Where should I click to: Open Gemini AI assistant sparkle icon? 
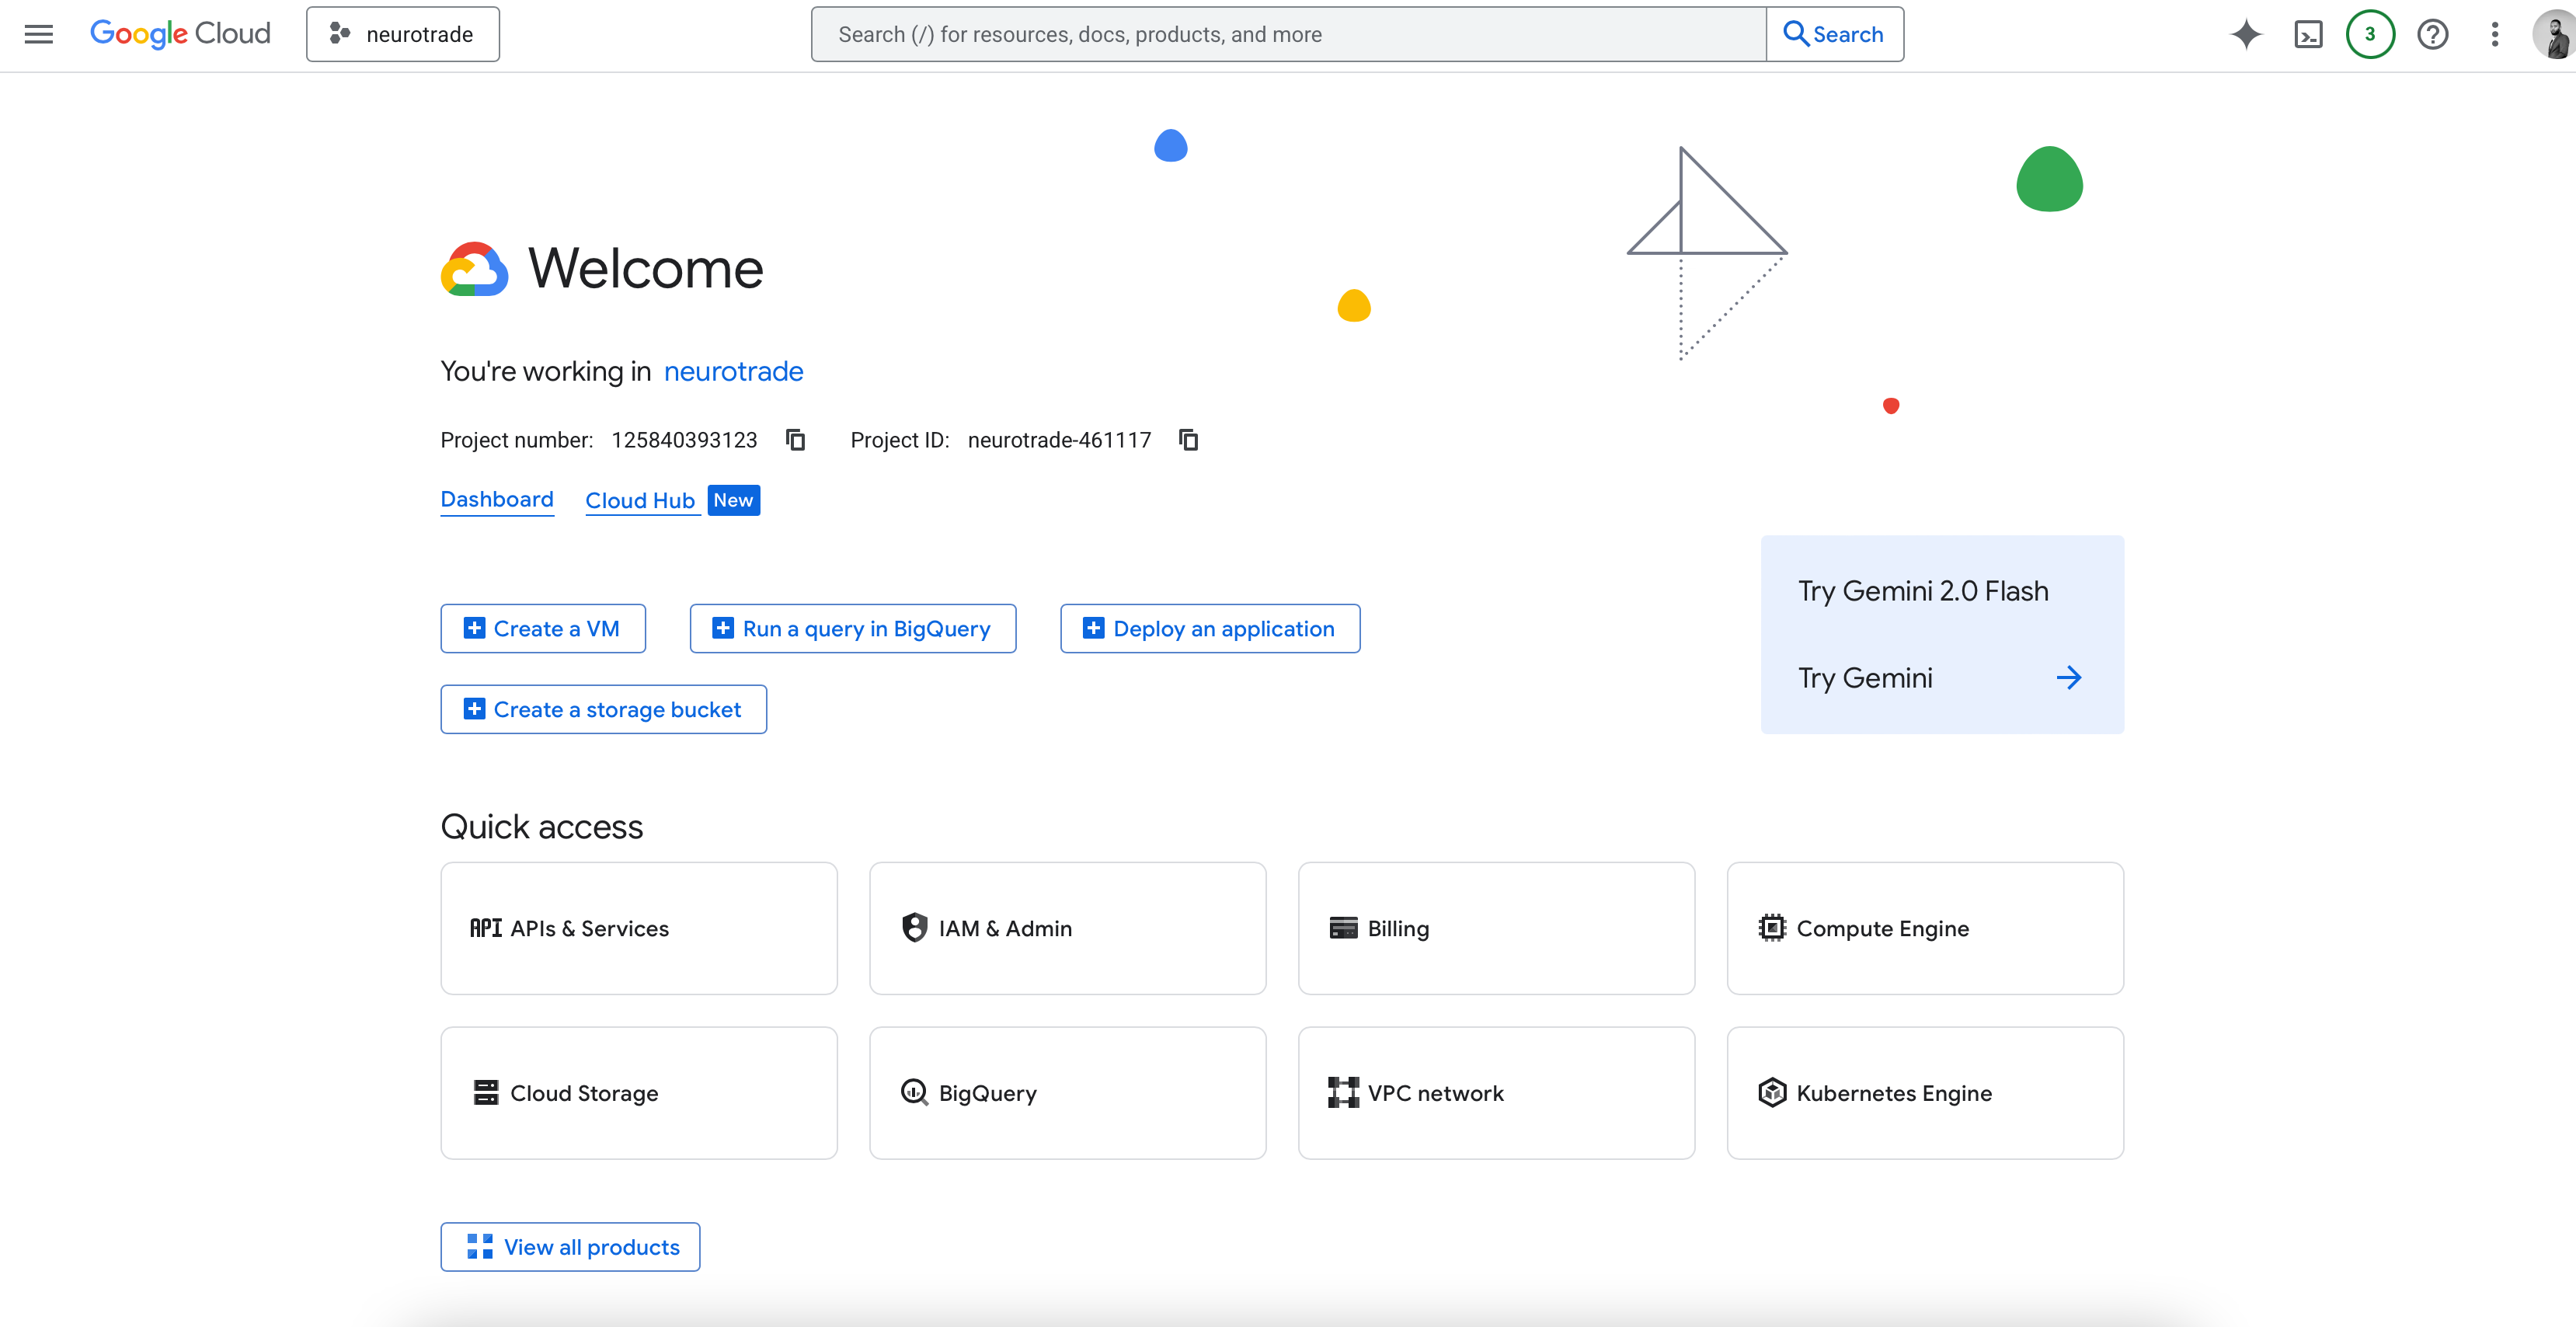pos(2245,34)
